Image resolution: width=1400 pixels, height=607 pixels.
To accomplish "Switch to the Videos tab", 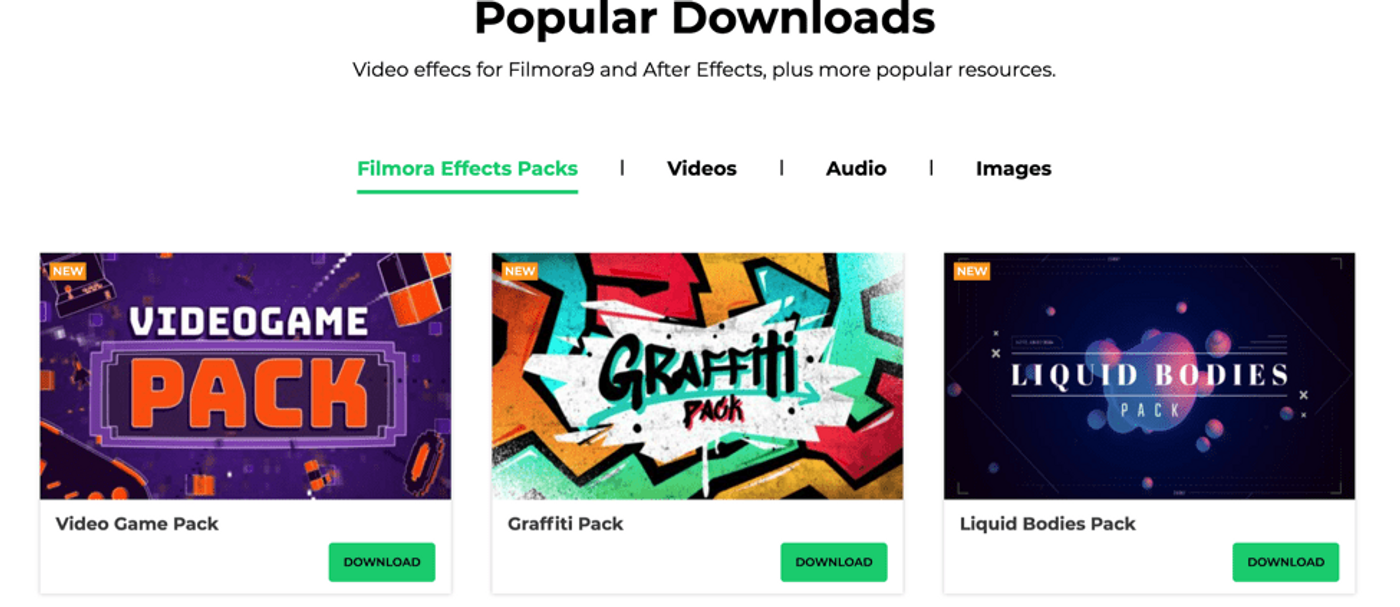I will (702, 169).
